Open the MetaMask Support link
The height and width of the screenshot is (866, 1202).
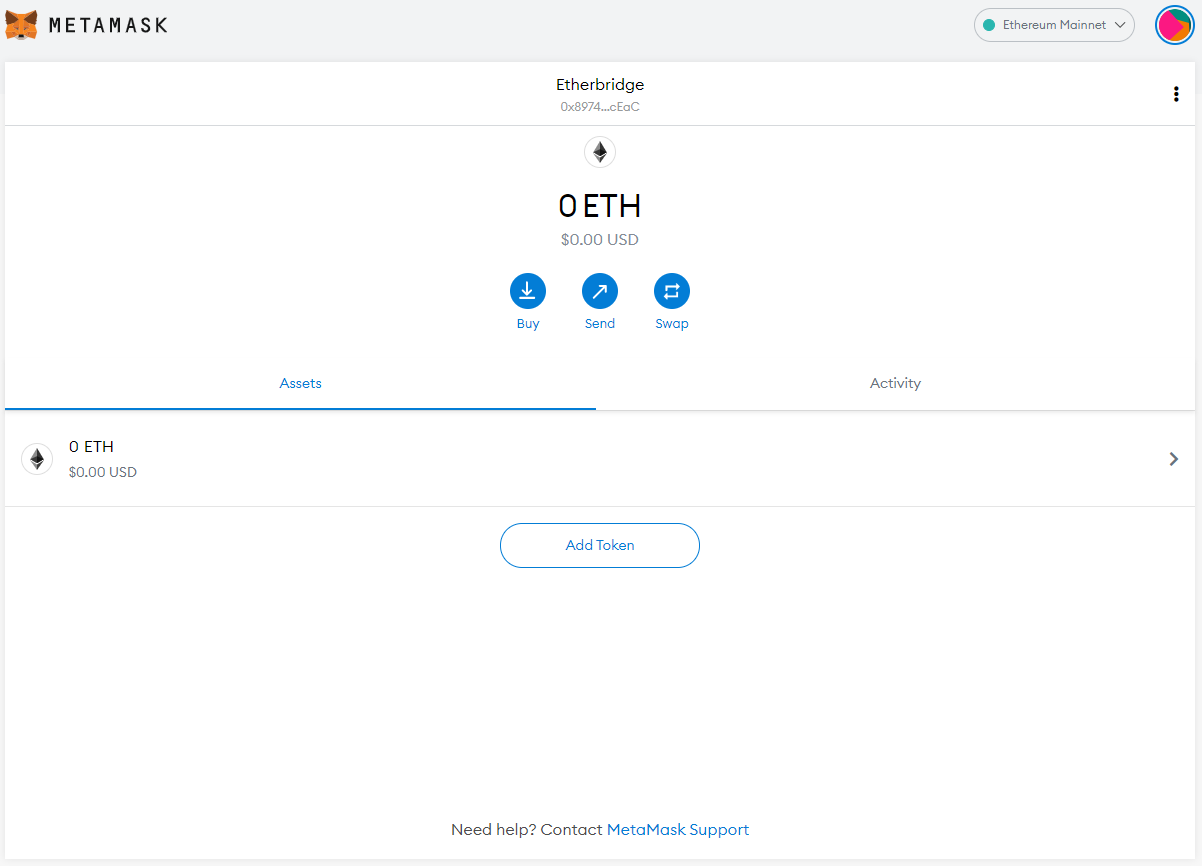[x=677, y=829]
